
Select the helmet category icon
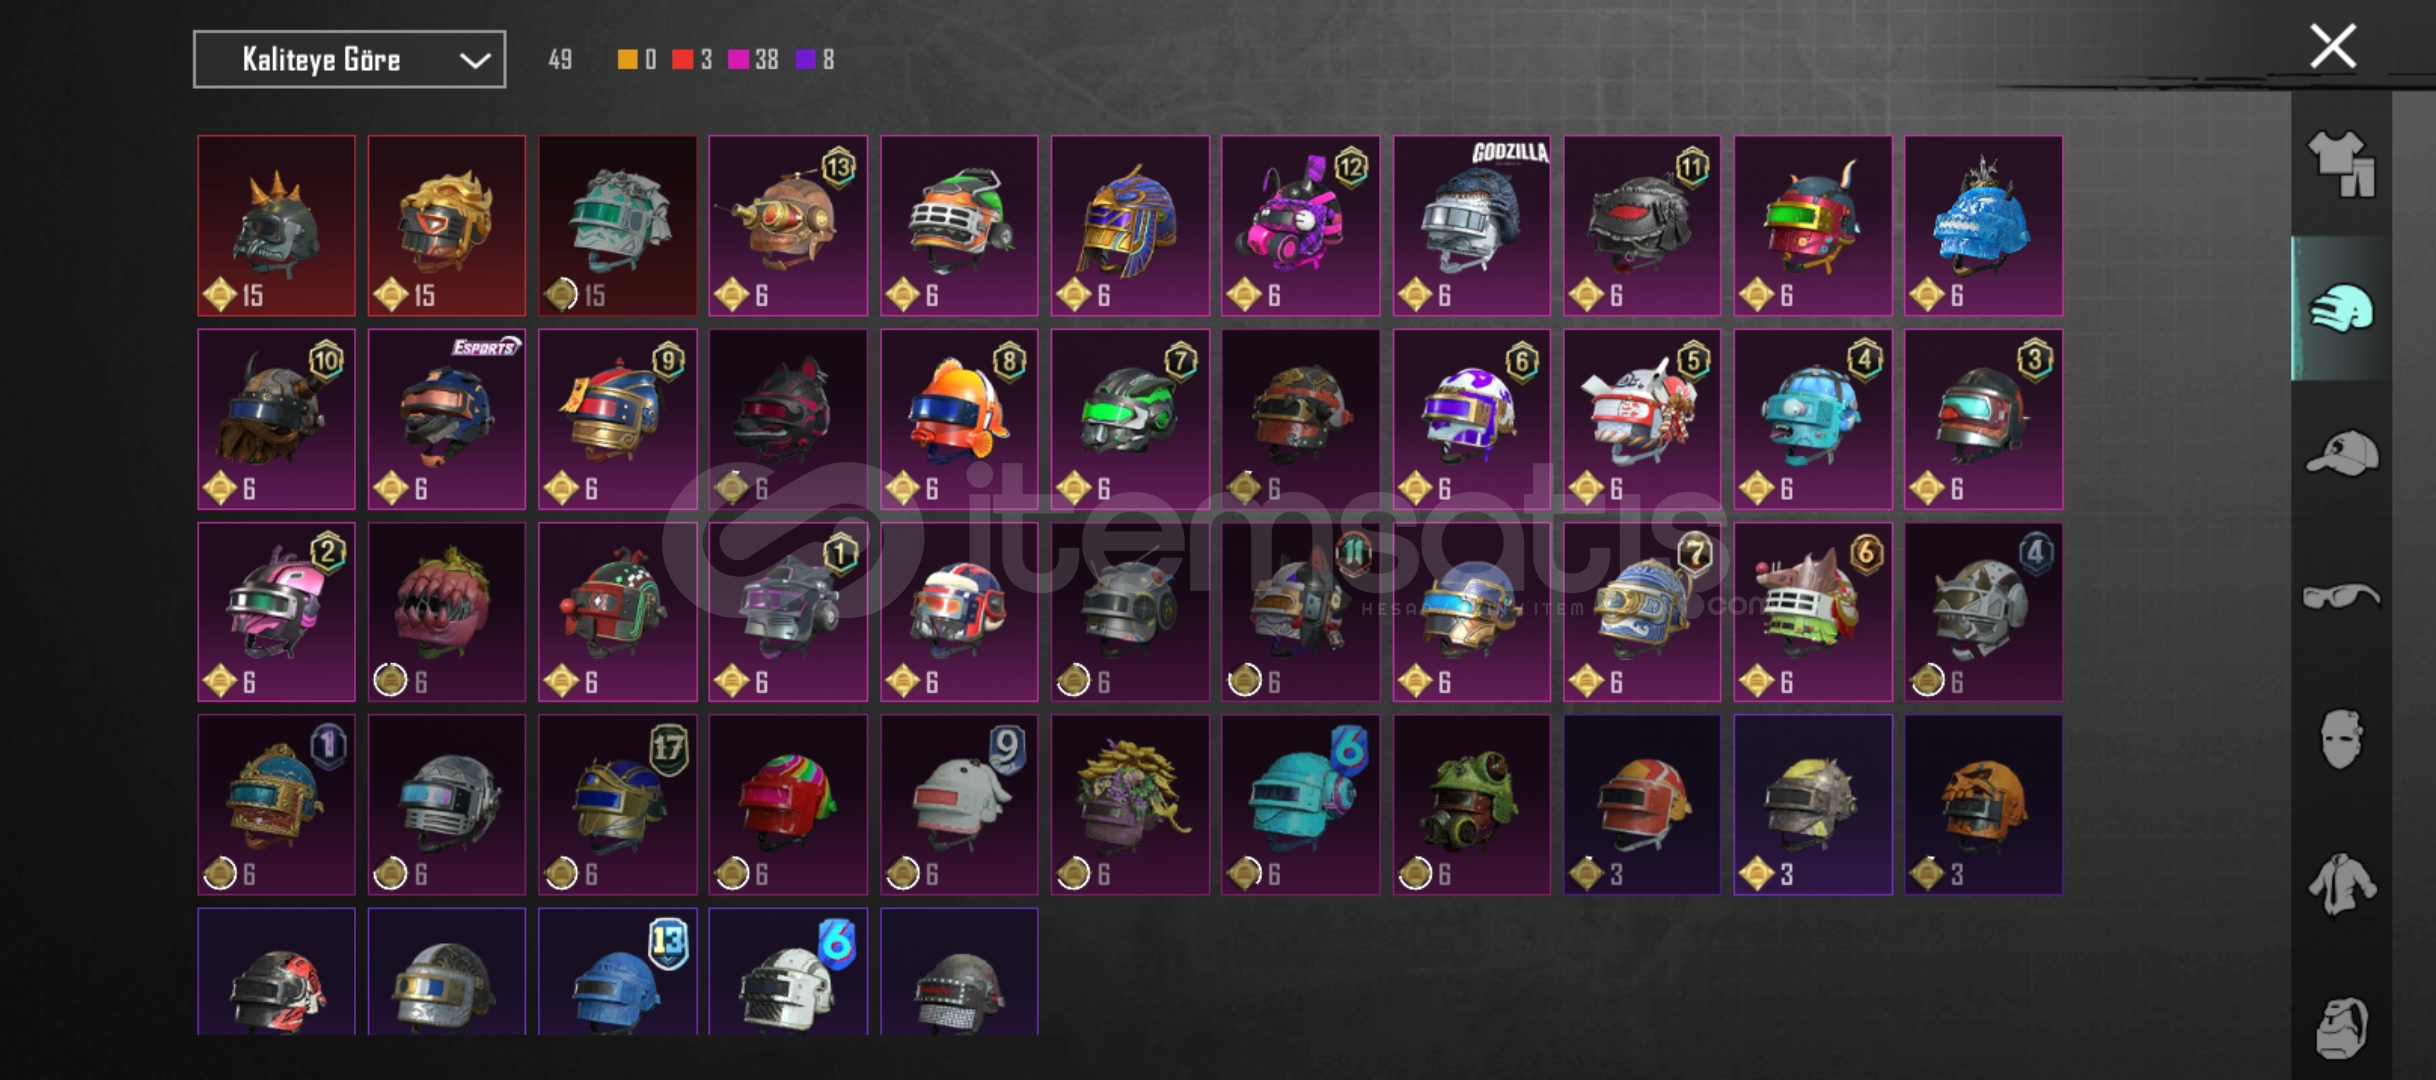tap(2341, 309)
